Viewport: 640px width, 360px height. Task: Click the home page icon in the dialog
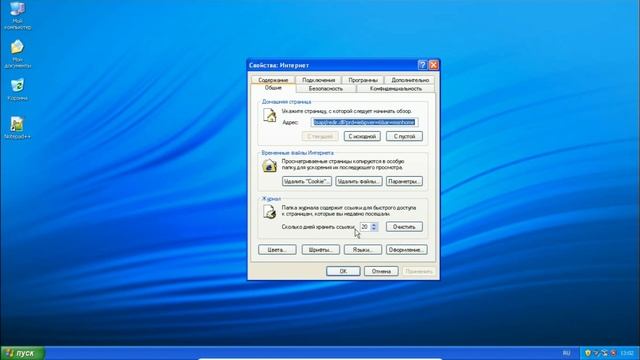269,116
